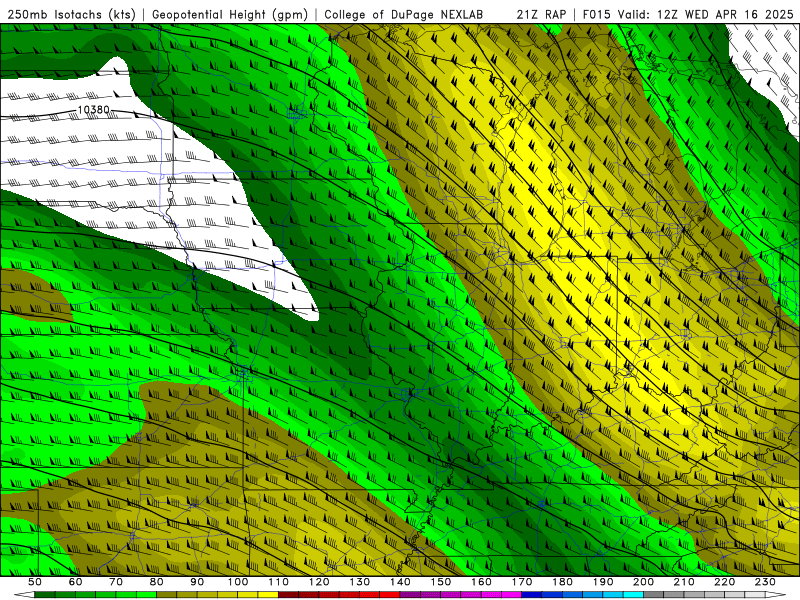Viewport: 800px width, 600px height.
Task: Click the 230 value on the color scale
Action: pos(765,582)
